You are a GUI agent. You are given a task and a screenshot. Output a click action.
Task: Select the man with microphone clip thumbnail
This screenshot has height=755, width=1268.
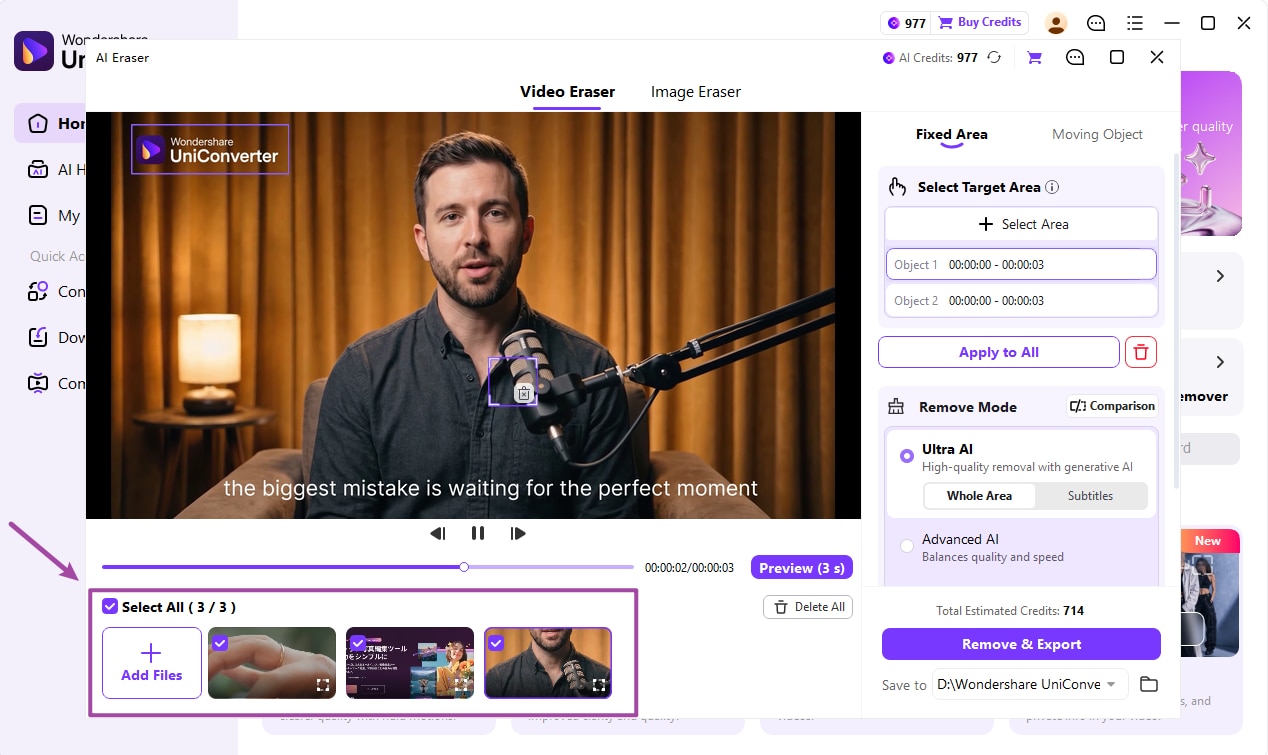(x=548, y=662)
